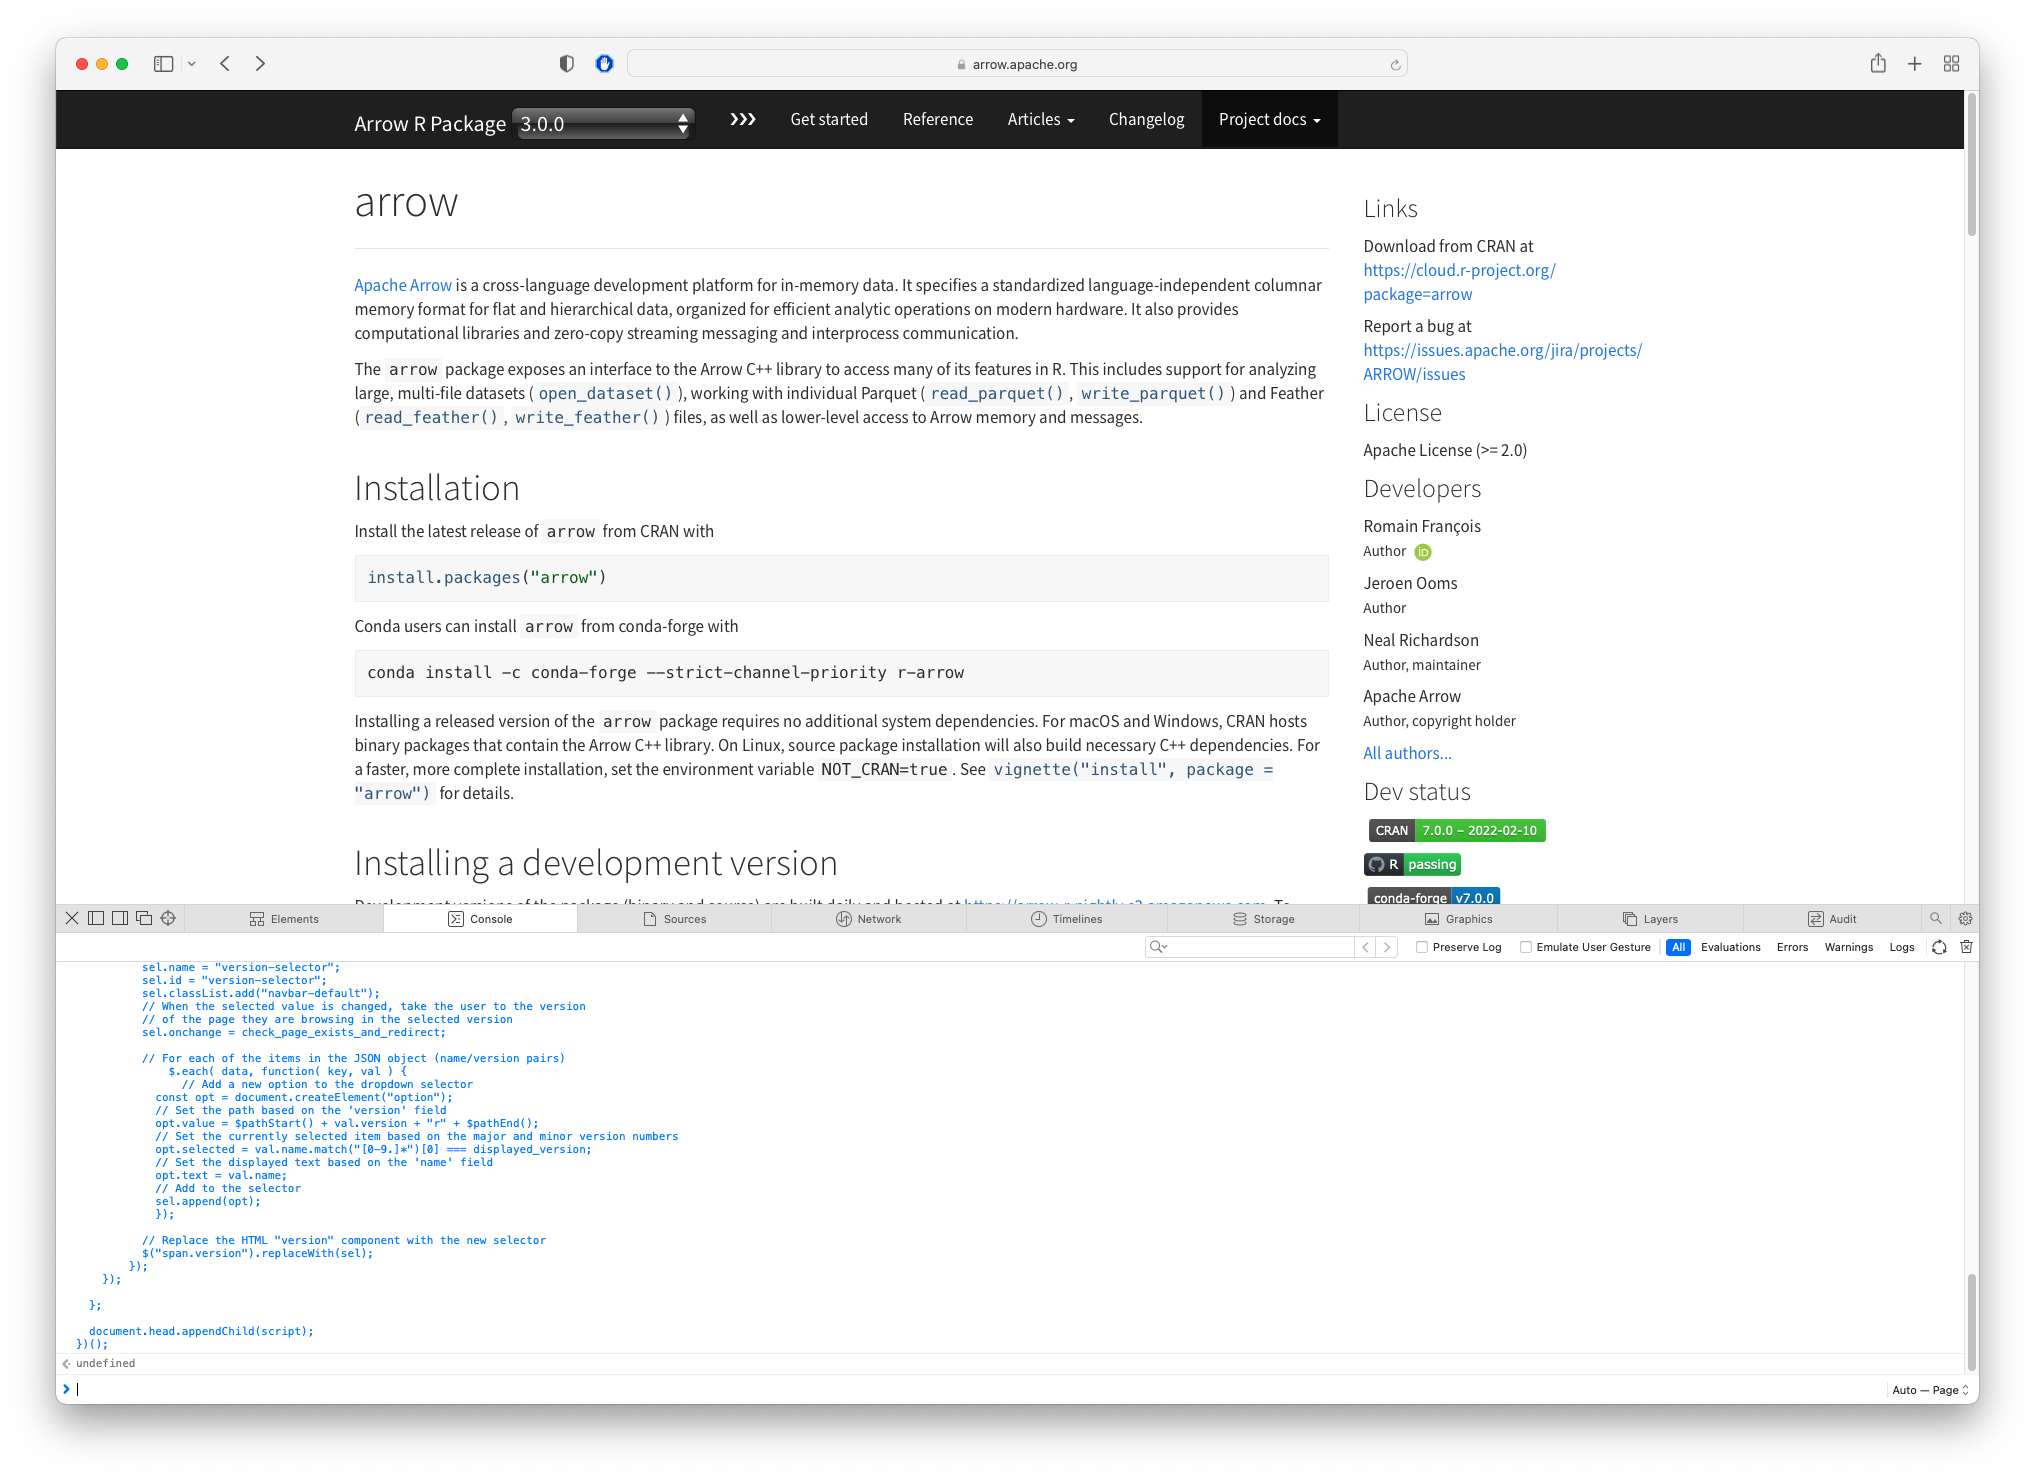2035x1478 pixels.
Task: Click the inspector search magnifier icon
Action: coord(1936,918)
